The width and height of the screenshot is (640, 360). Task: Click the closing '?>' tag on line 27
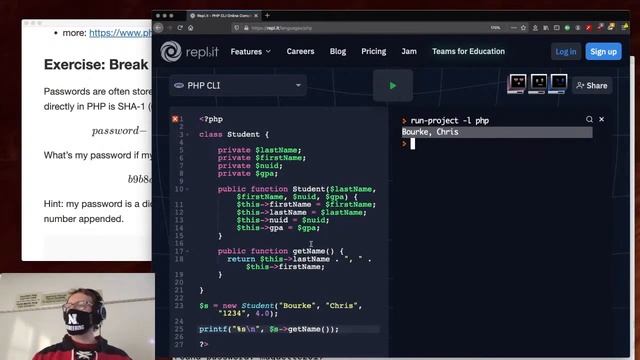click(x=204, y=344)
